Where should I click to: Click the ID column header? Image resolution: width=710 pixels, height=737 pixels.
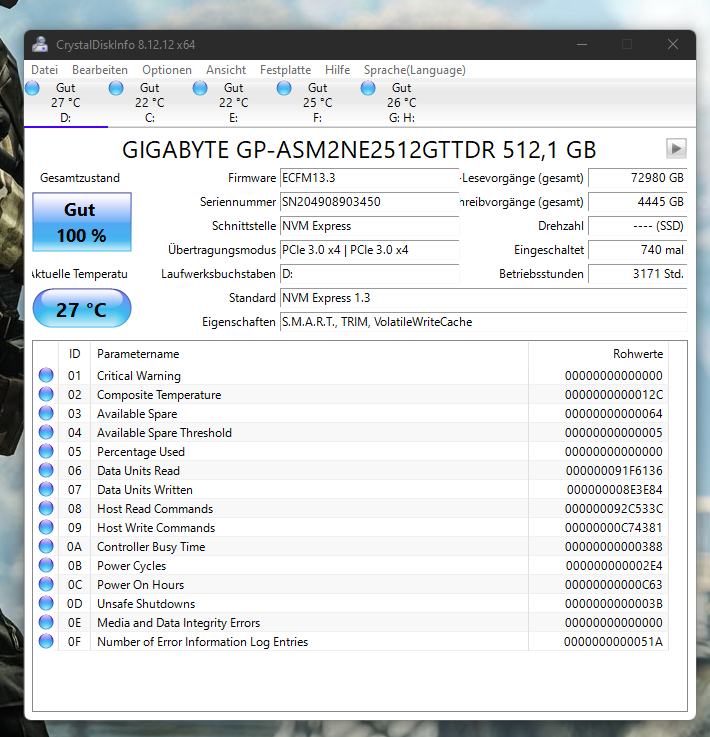(74, 354)
